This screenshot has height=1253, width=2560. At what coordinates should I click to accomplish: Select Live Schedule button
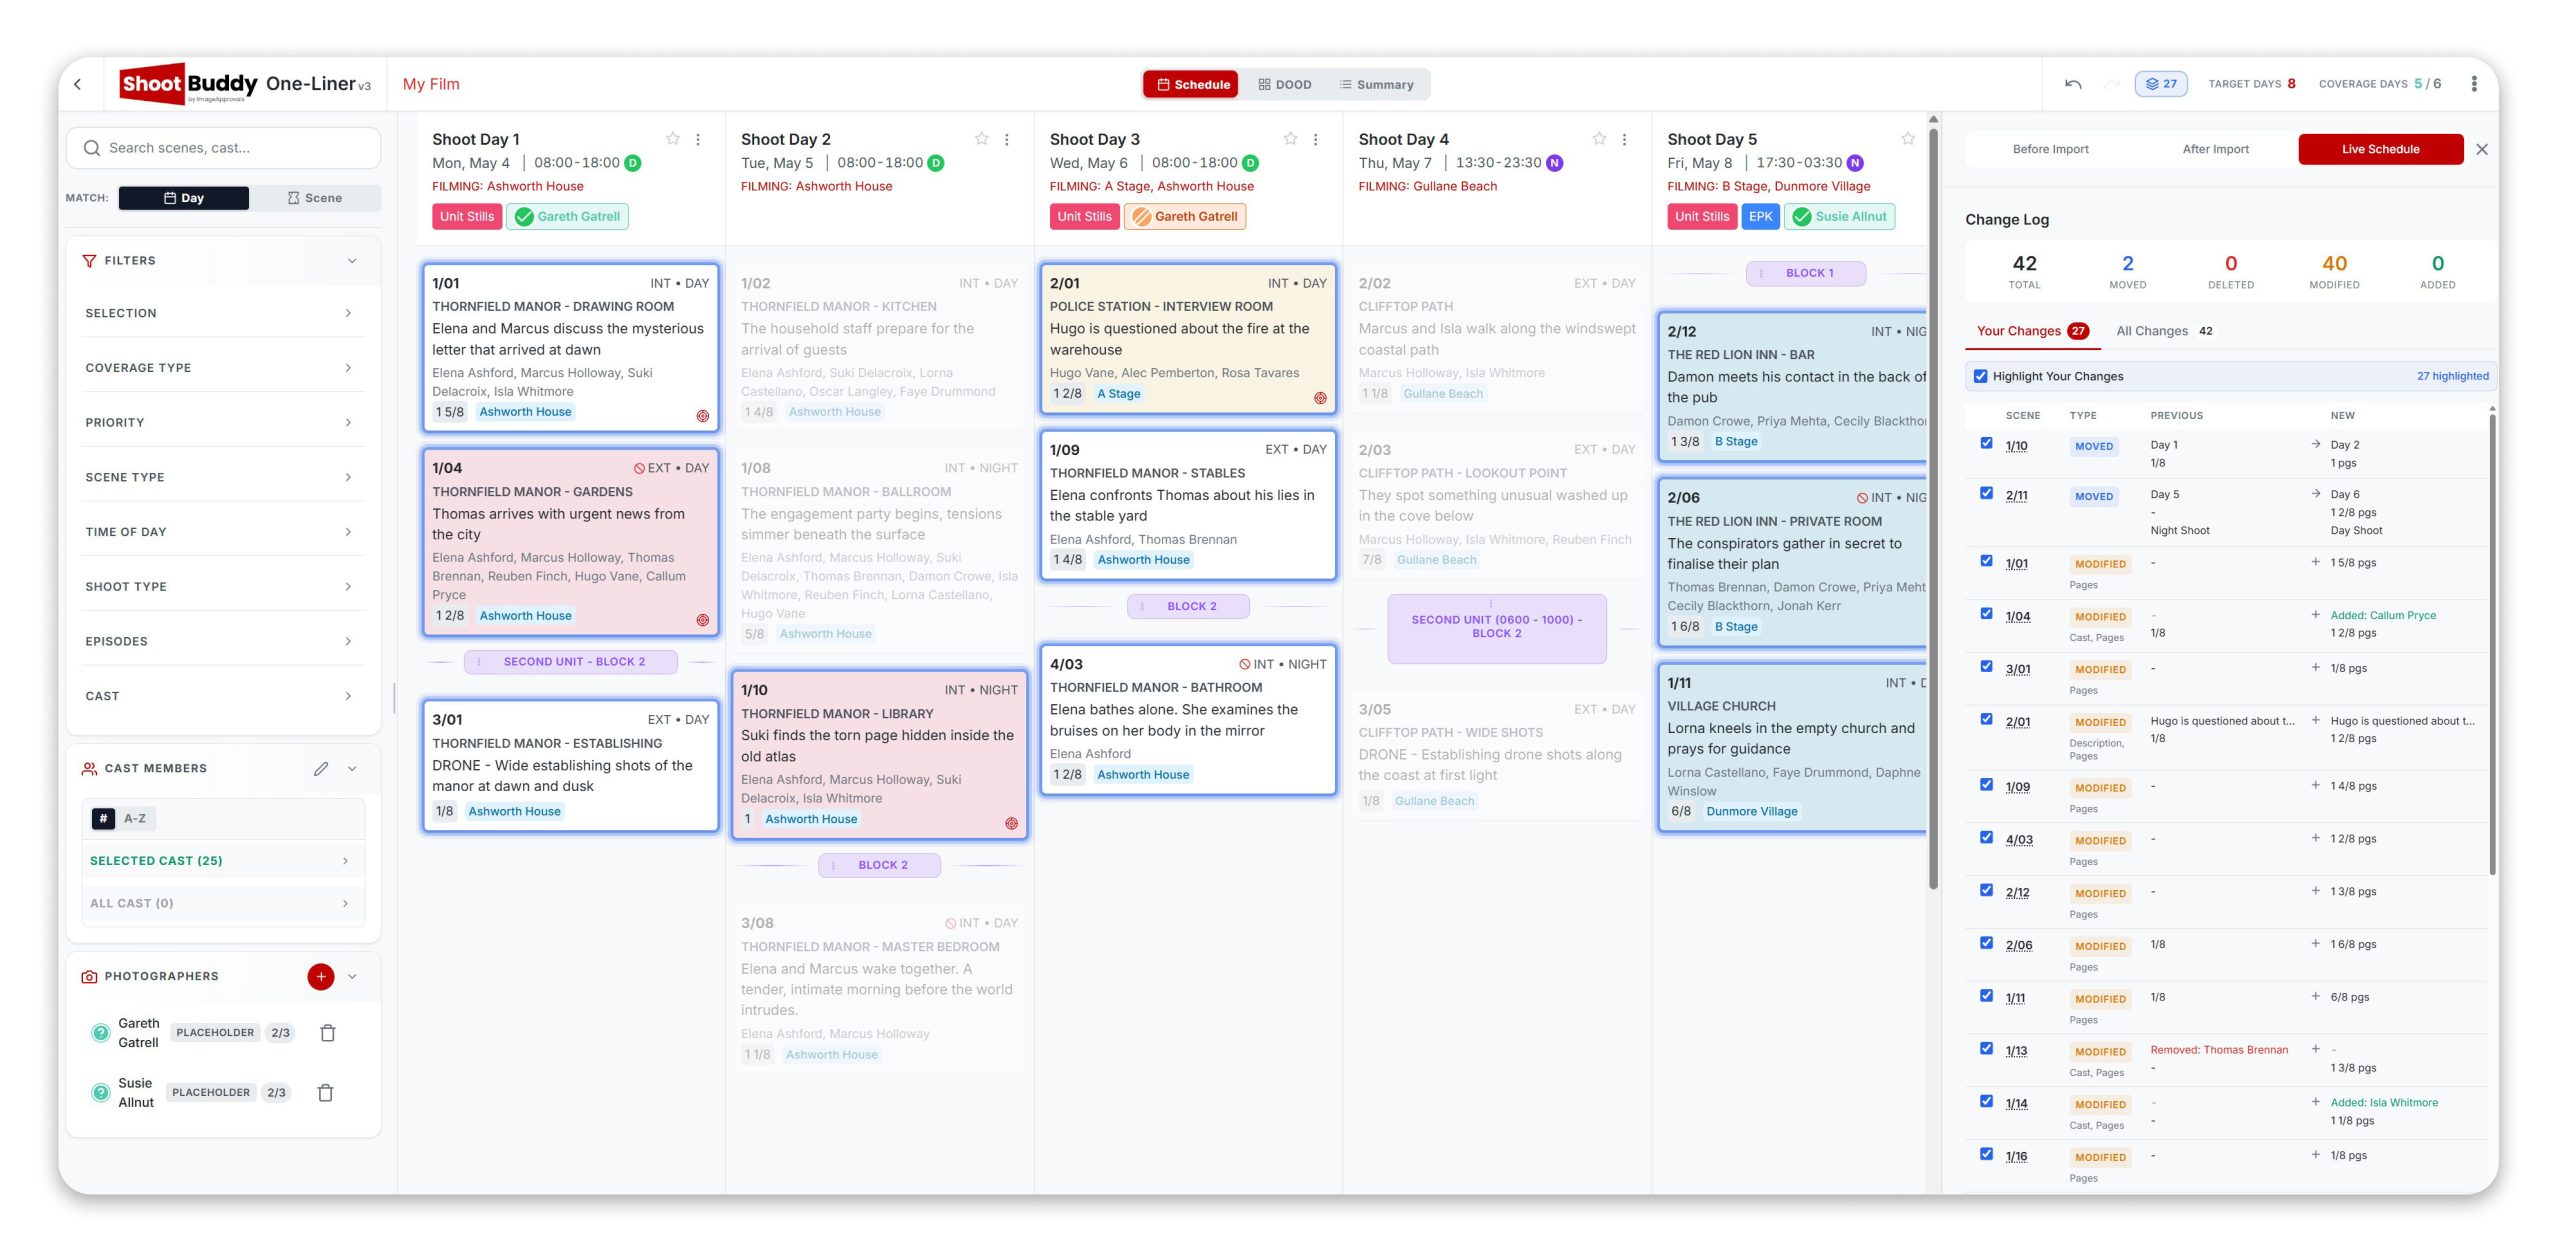2380,149
